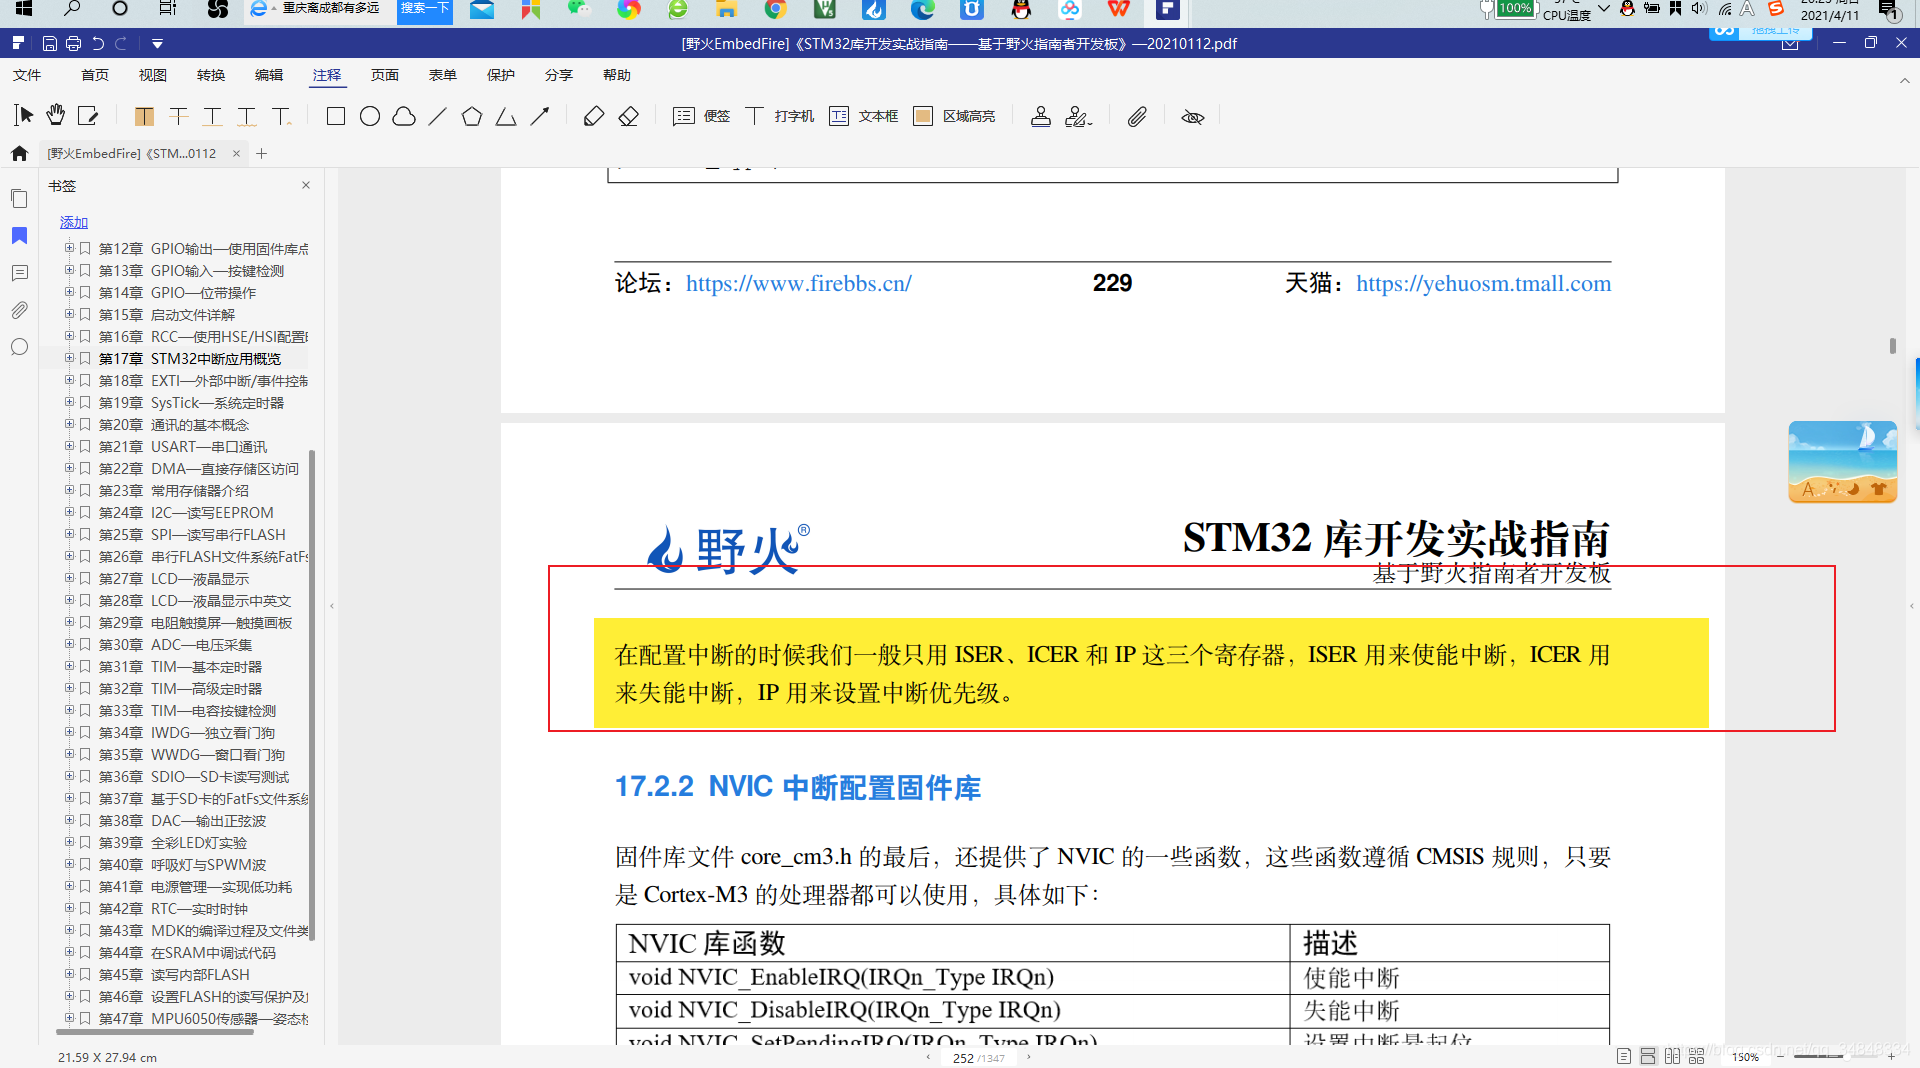Go to home screen icon
Screen dimensions: 1920x1068
tap(19, 153)
